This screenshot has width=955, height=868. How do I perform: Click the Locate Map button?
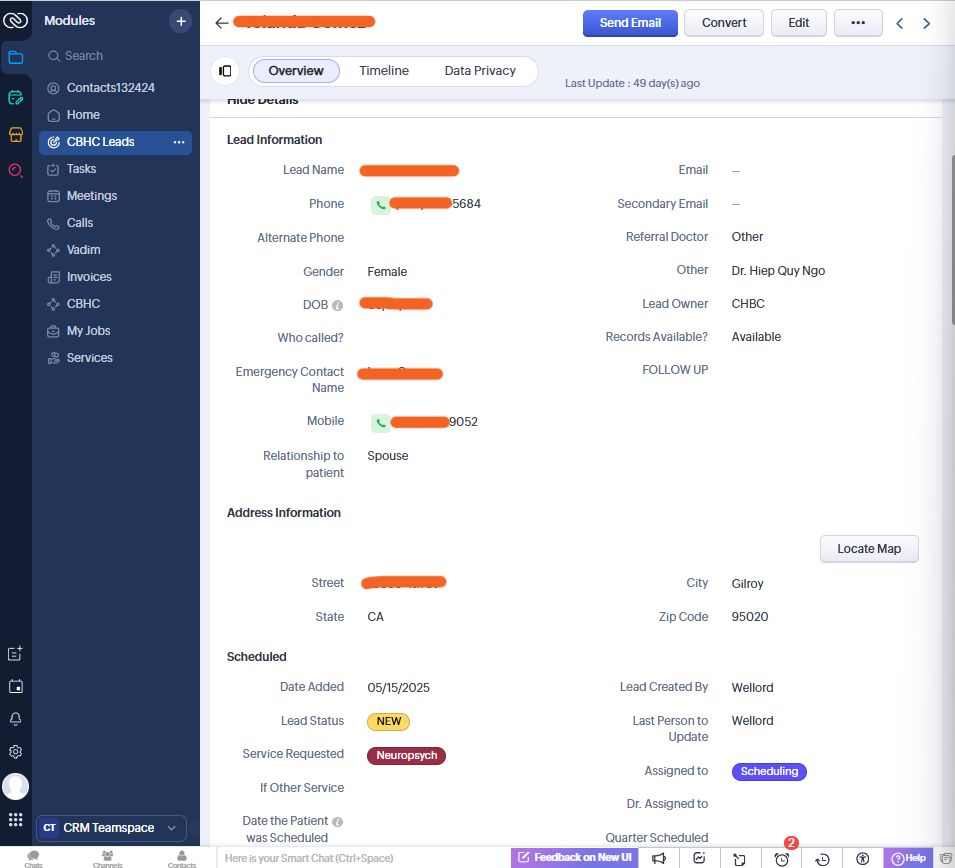(869, 549)
